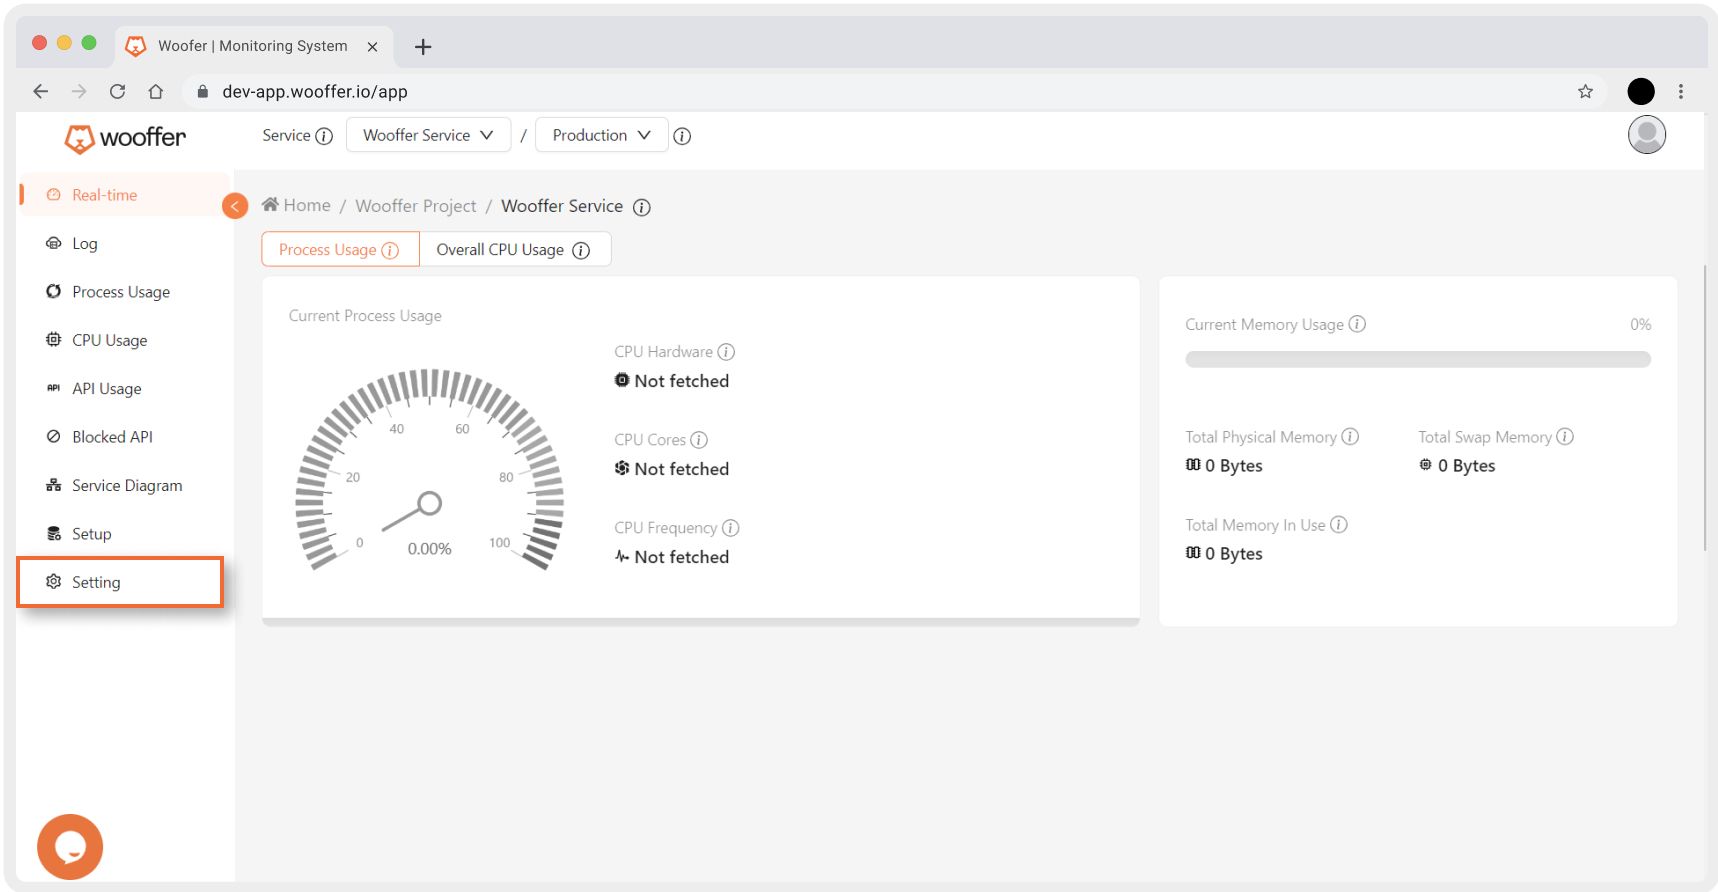The image size is (1718, 892).
Task: Click the info icon after Production dropdown
Action: [682, 136]
